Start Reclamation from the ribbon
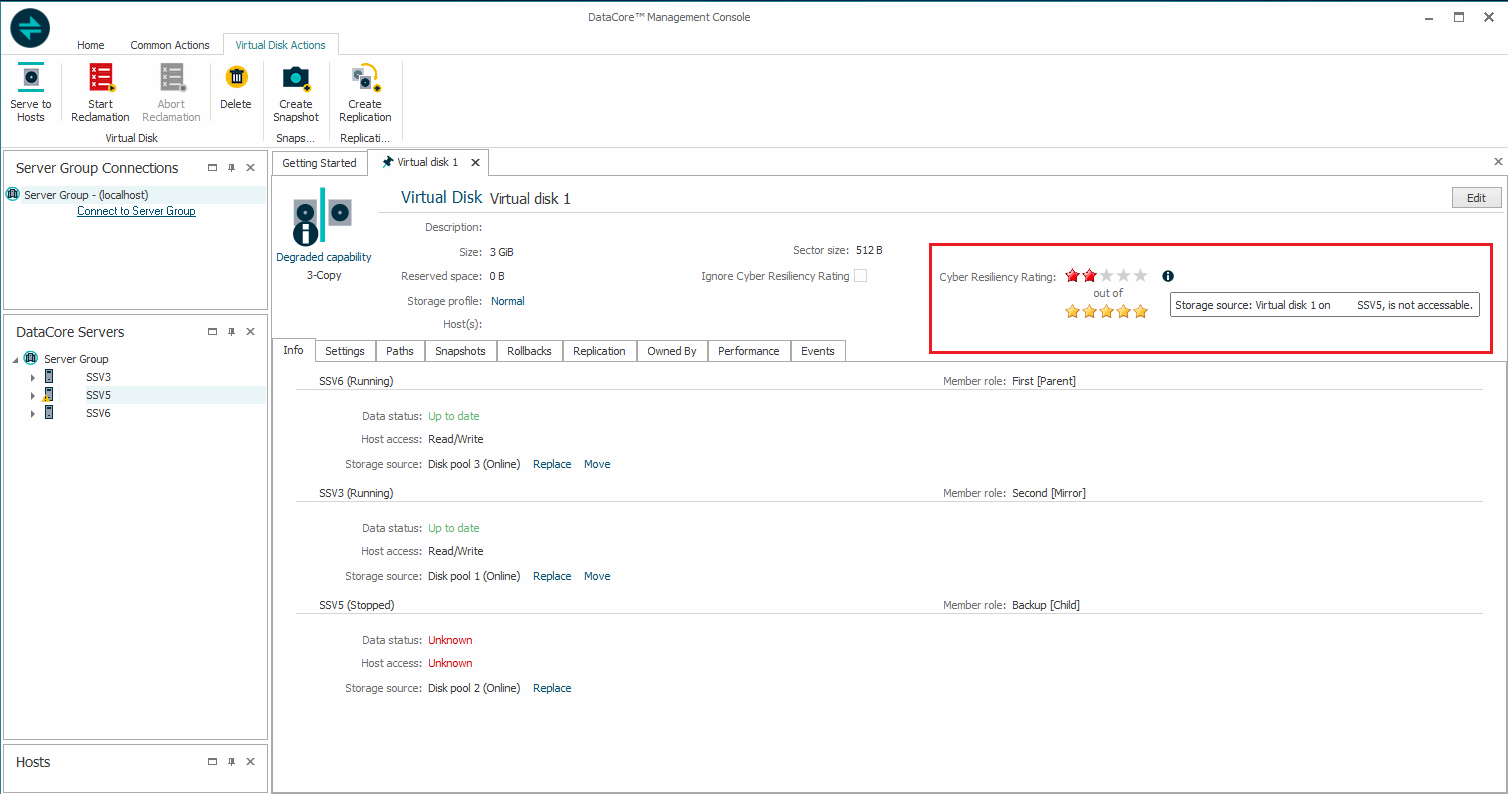1508x794 pixels. point(100,78)
